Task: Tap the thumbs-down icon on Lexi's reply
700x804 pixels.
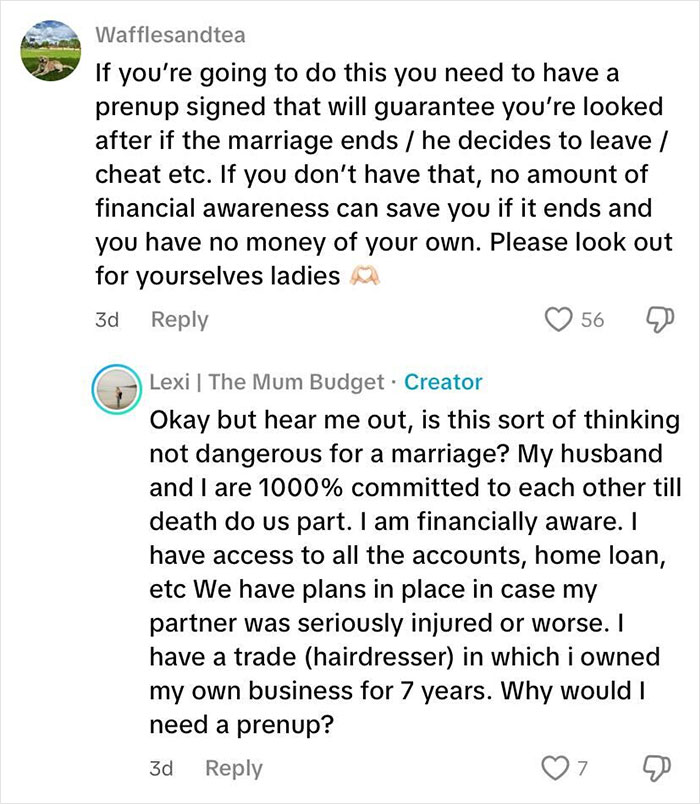Action: [655, 768]
